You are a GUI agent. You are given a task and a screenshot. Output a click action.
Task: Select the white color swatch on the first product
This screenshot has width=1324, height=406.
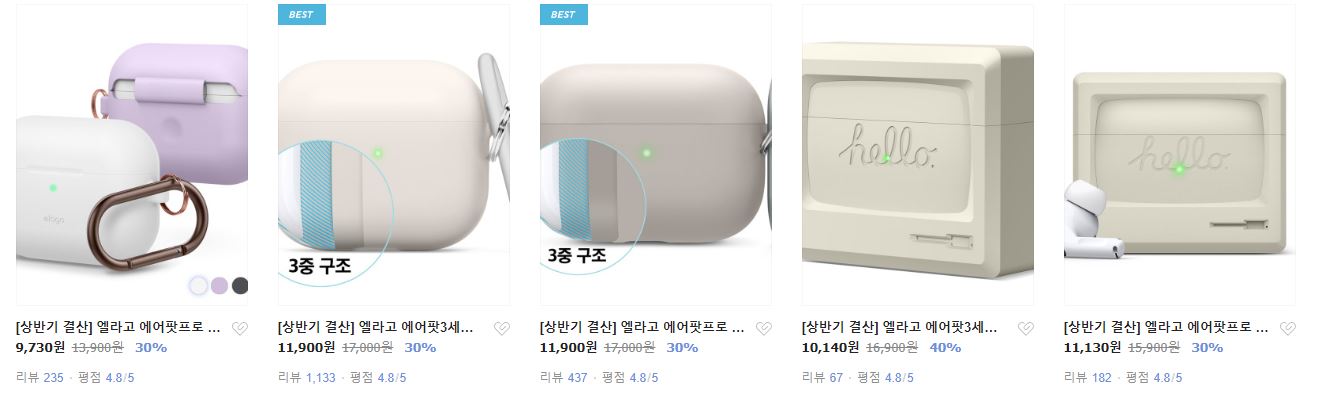199,287
